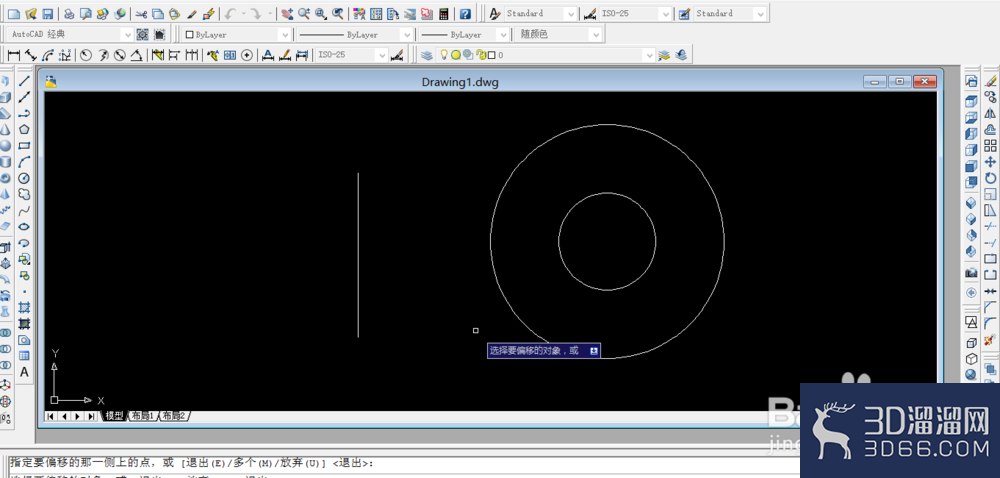Open the QuickCalc calculator
The image size is (1000, 478).
point(444,13)
